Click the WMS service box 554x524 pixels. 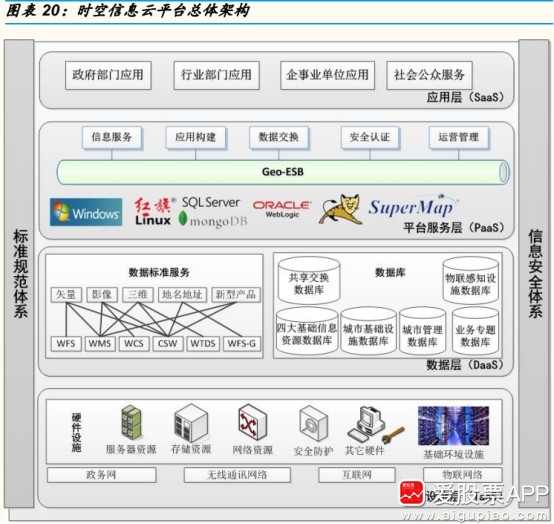(100, 343)
